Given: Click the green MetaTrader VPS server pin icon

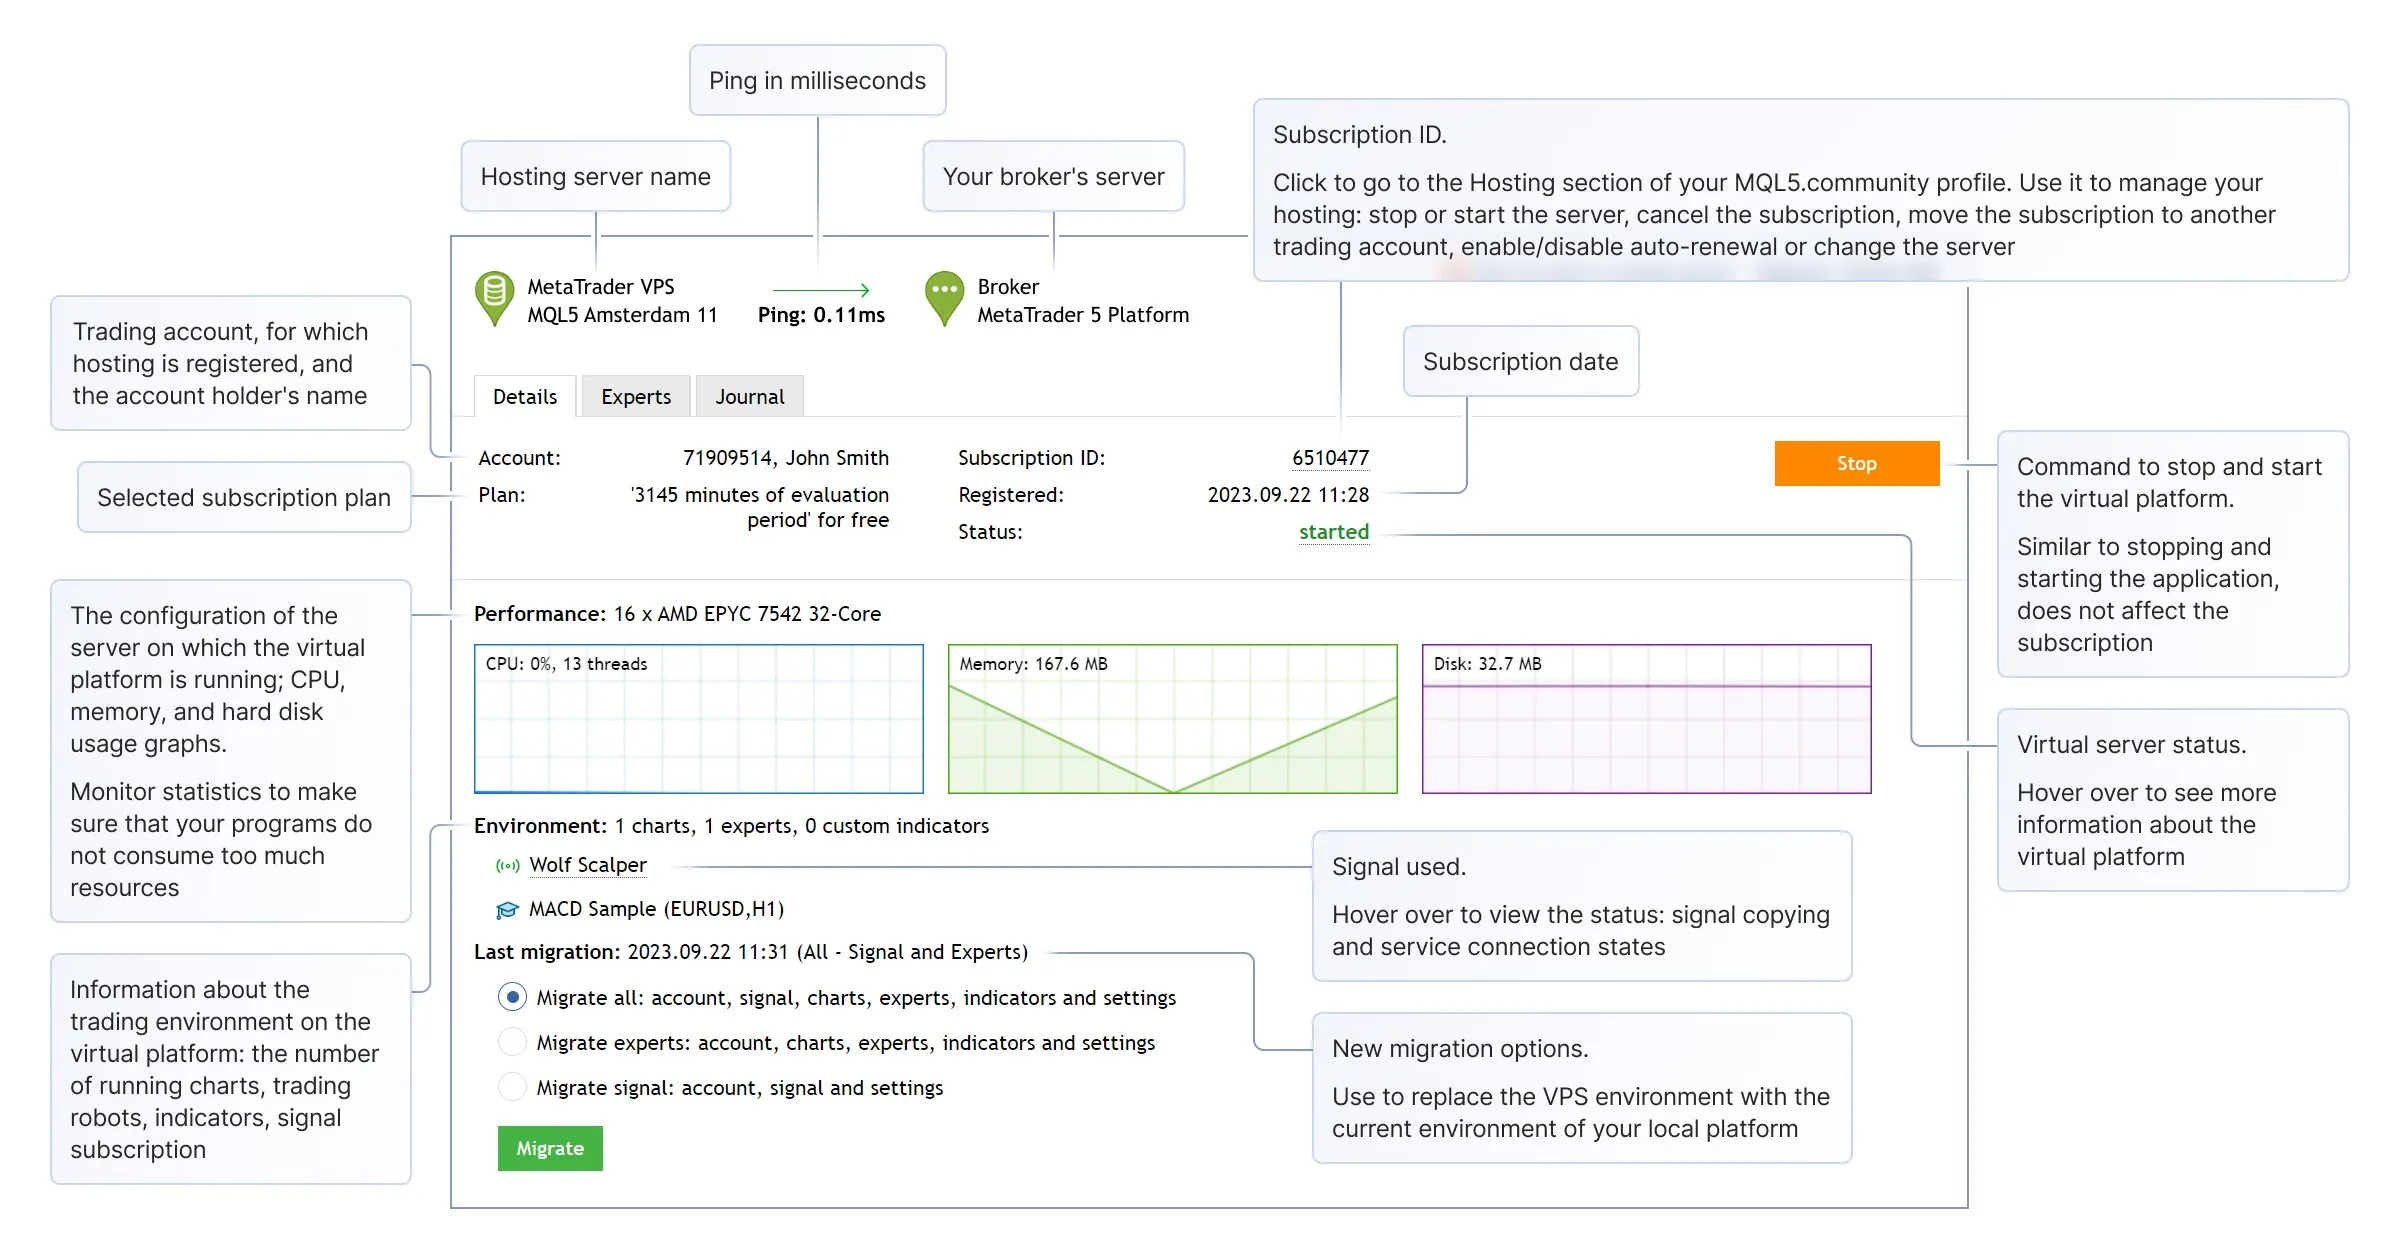Looking at the screenshot, I should click(494, 298).
